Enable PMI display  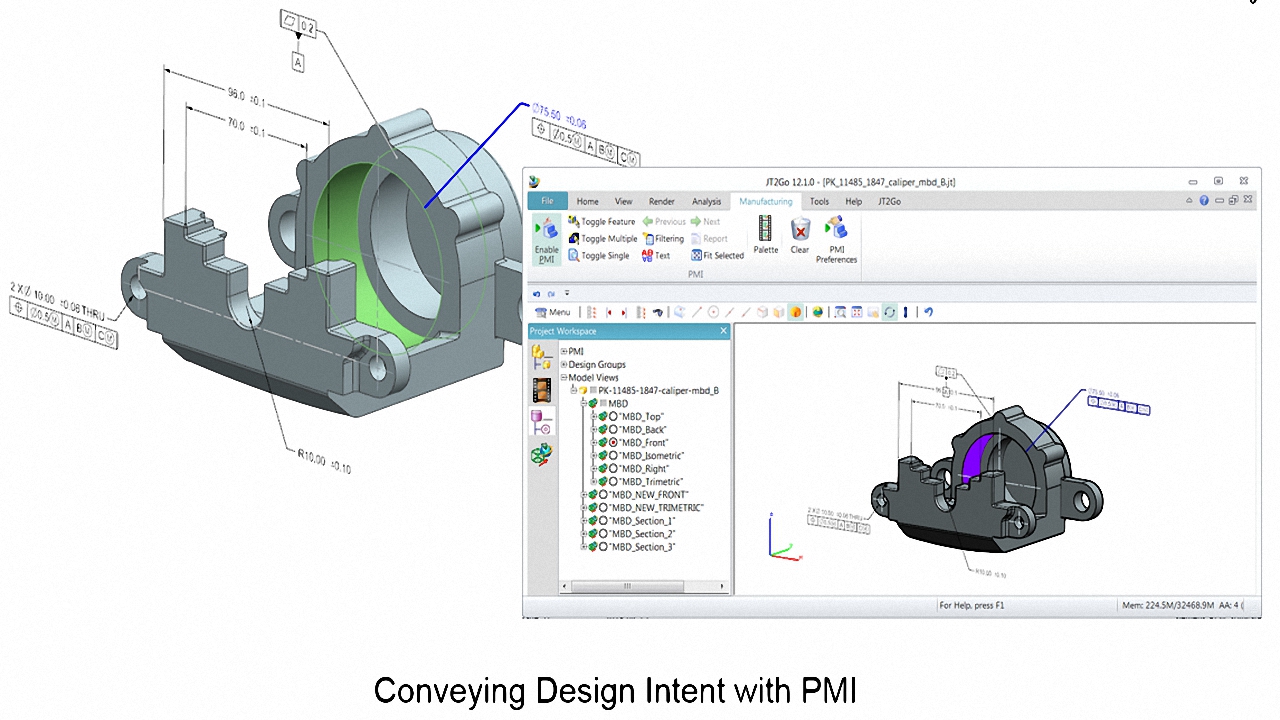click(547, 238)
